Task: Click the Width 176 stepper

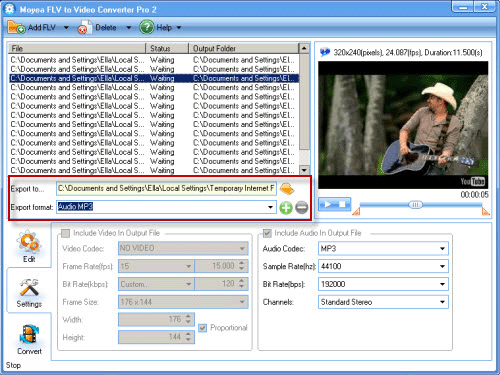Action: tap(188, 319)
